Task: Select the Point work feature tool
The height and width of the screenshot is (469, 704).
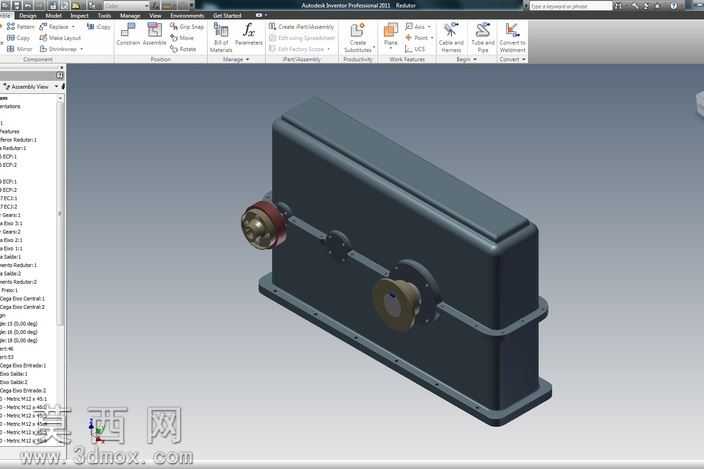Action: pyautogui.click(x=417, y=38)
